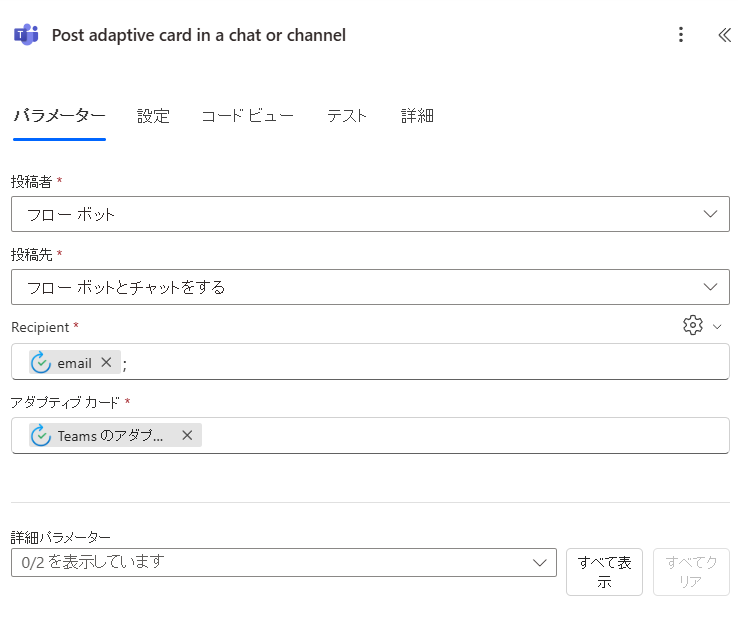
Task: Click the アダプティブ カード label
Action: click(x=65, y=403)
